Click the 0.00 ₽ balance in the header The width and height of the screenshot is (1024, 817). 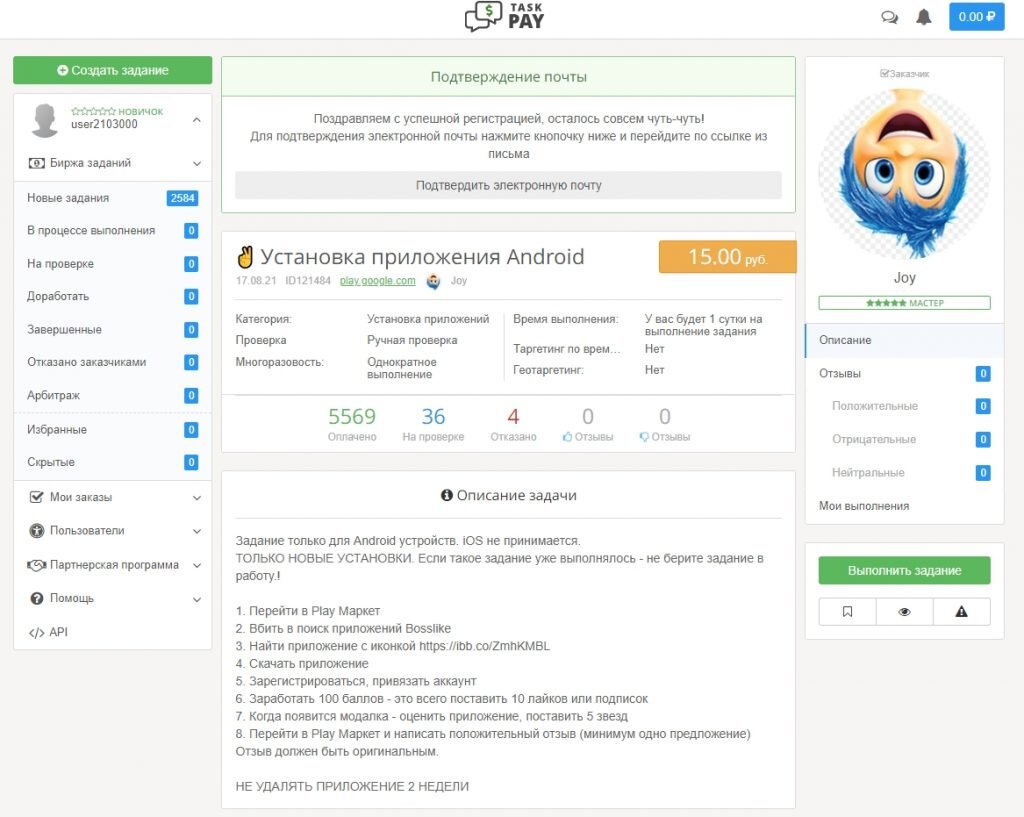tap(975, 17)
